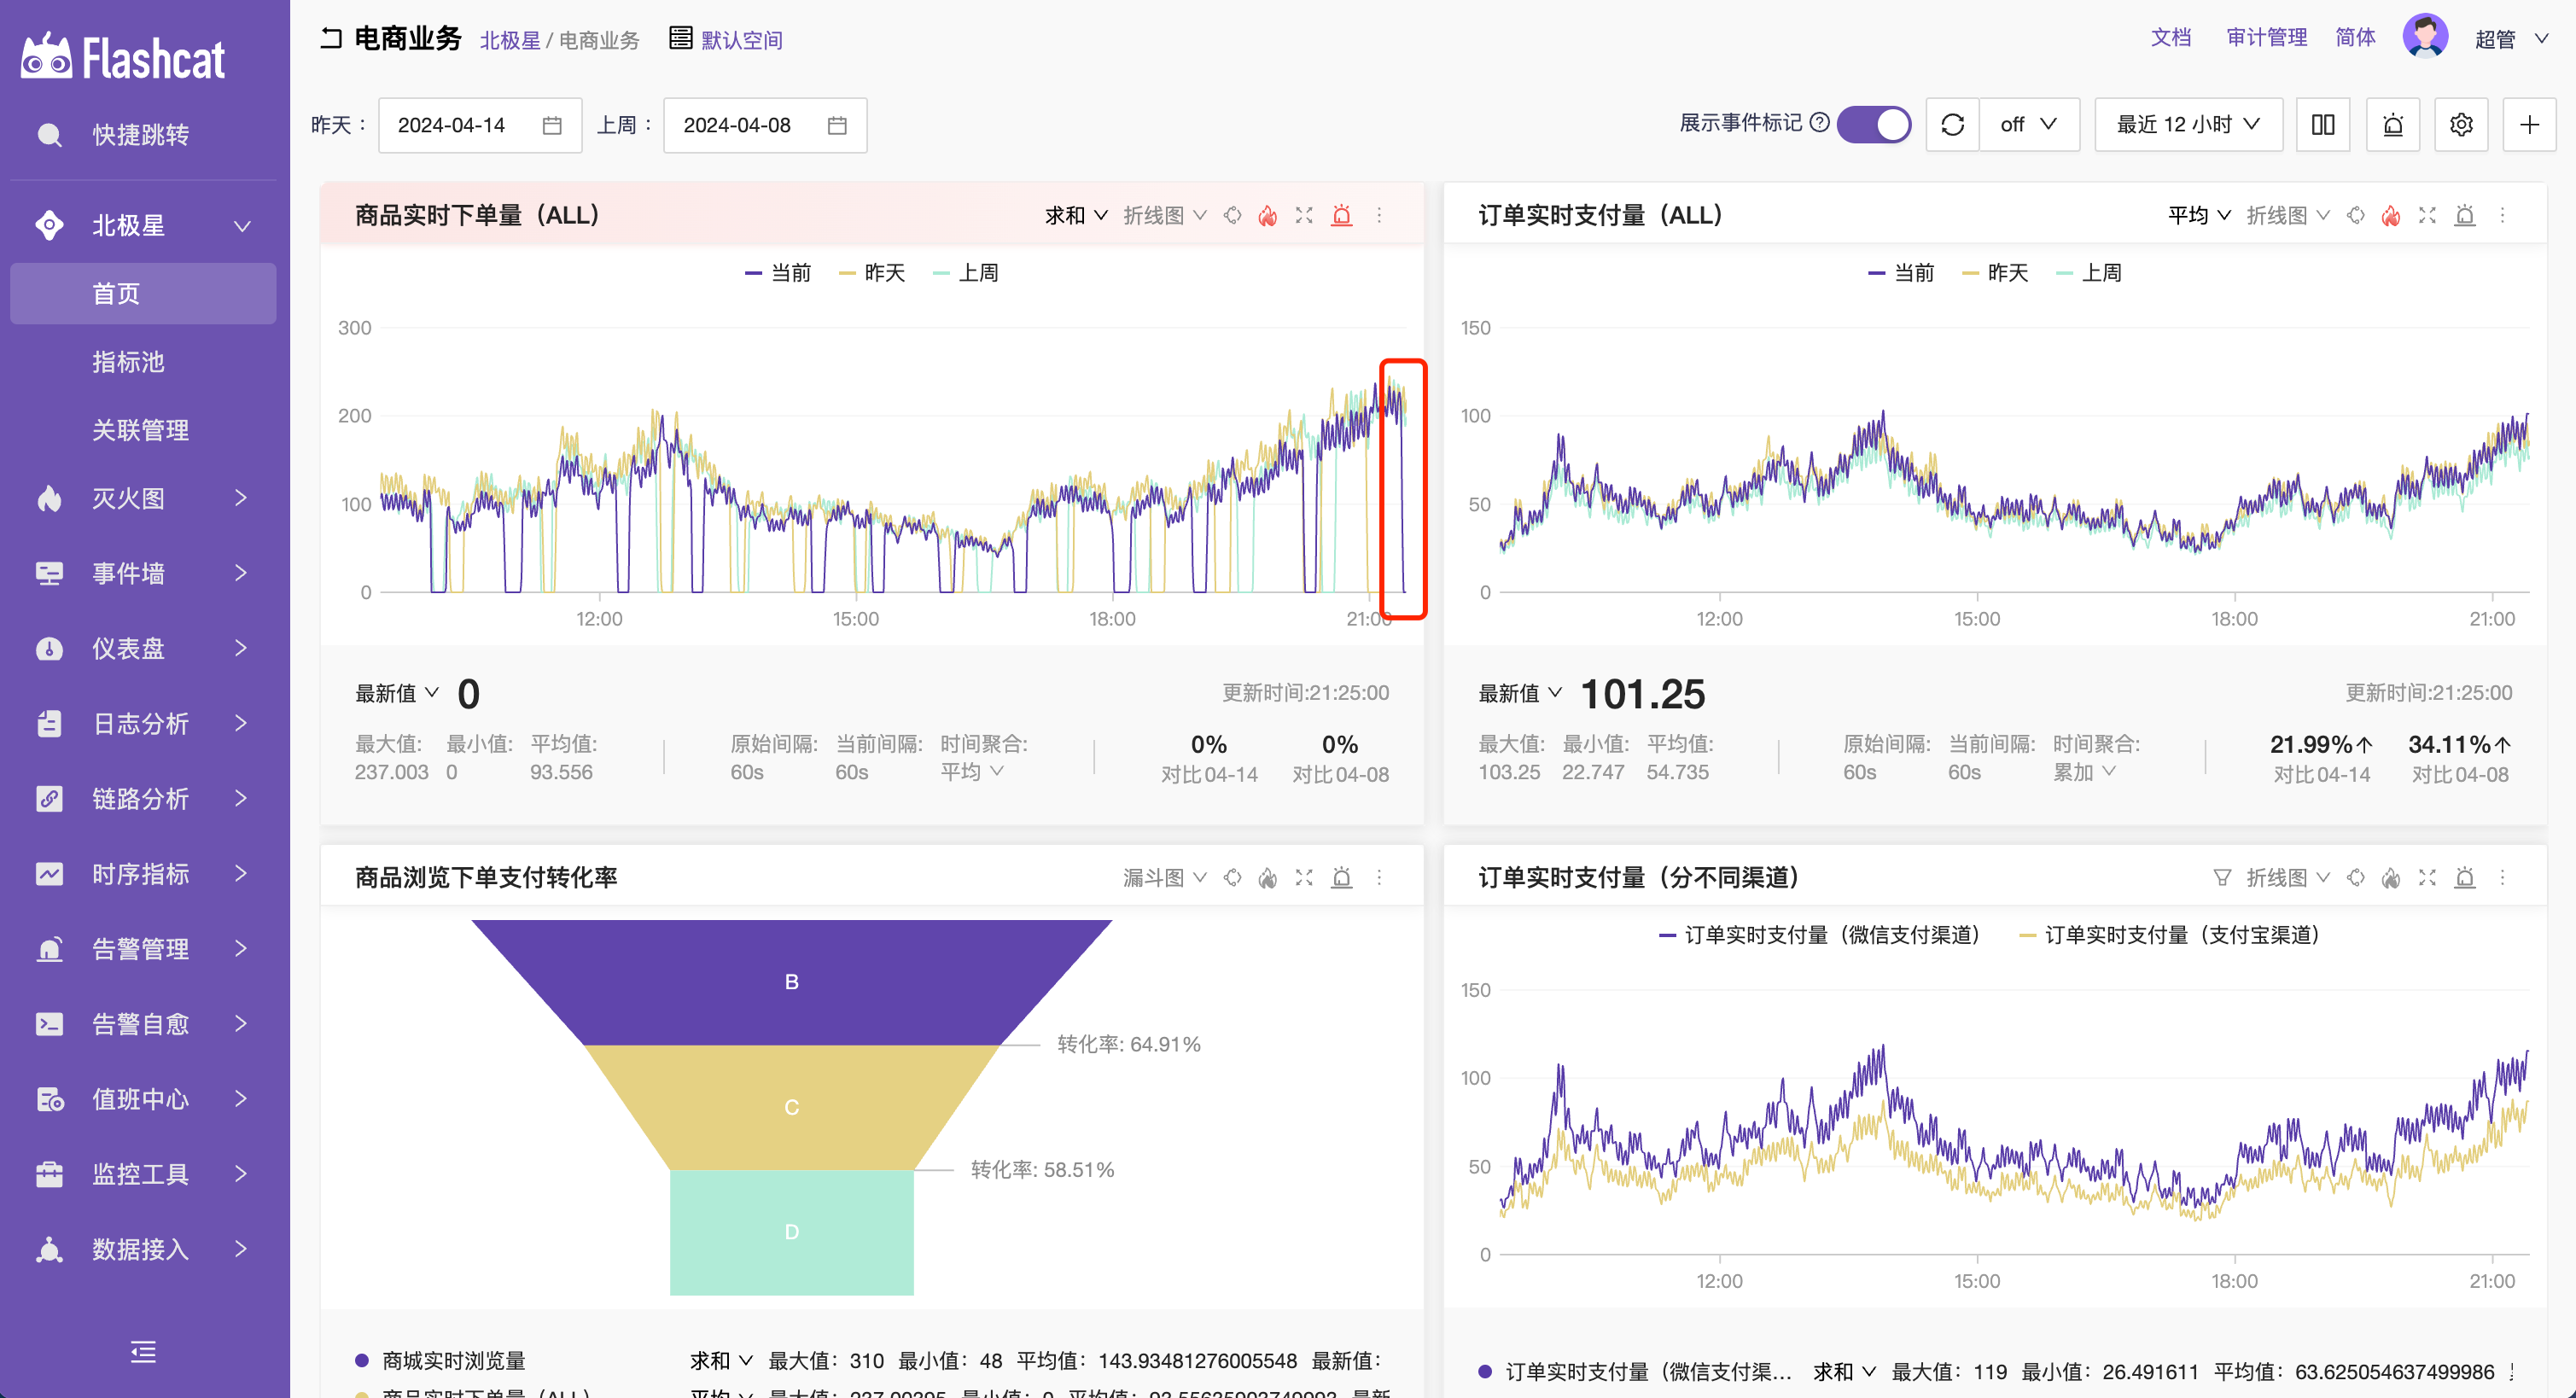Screen dimensions: 2576x1398
Task: Click the alert bell icon on toolbar
Action: click(2392, 122)
